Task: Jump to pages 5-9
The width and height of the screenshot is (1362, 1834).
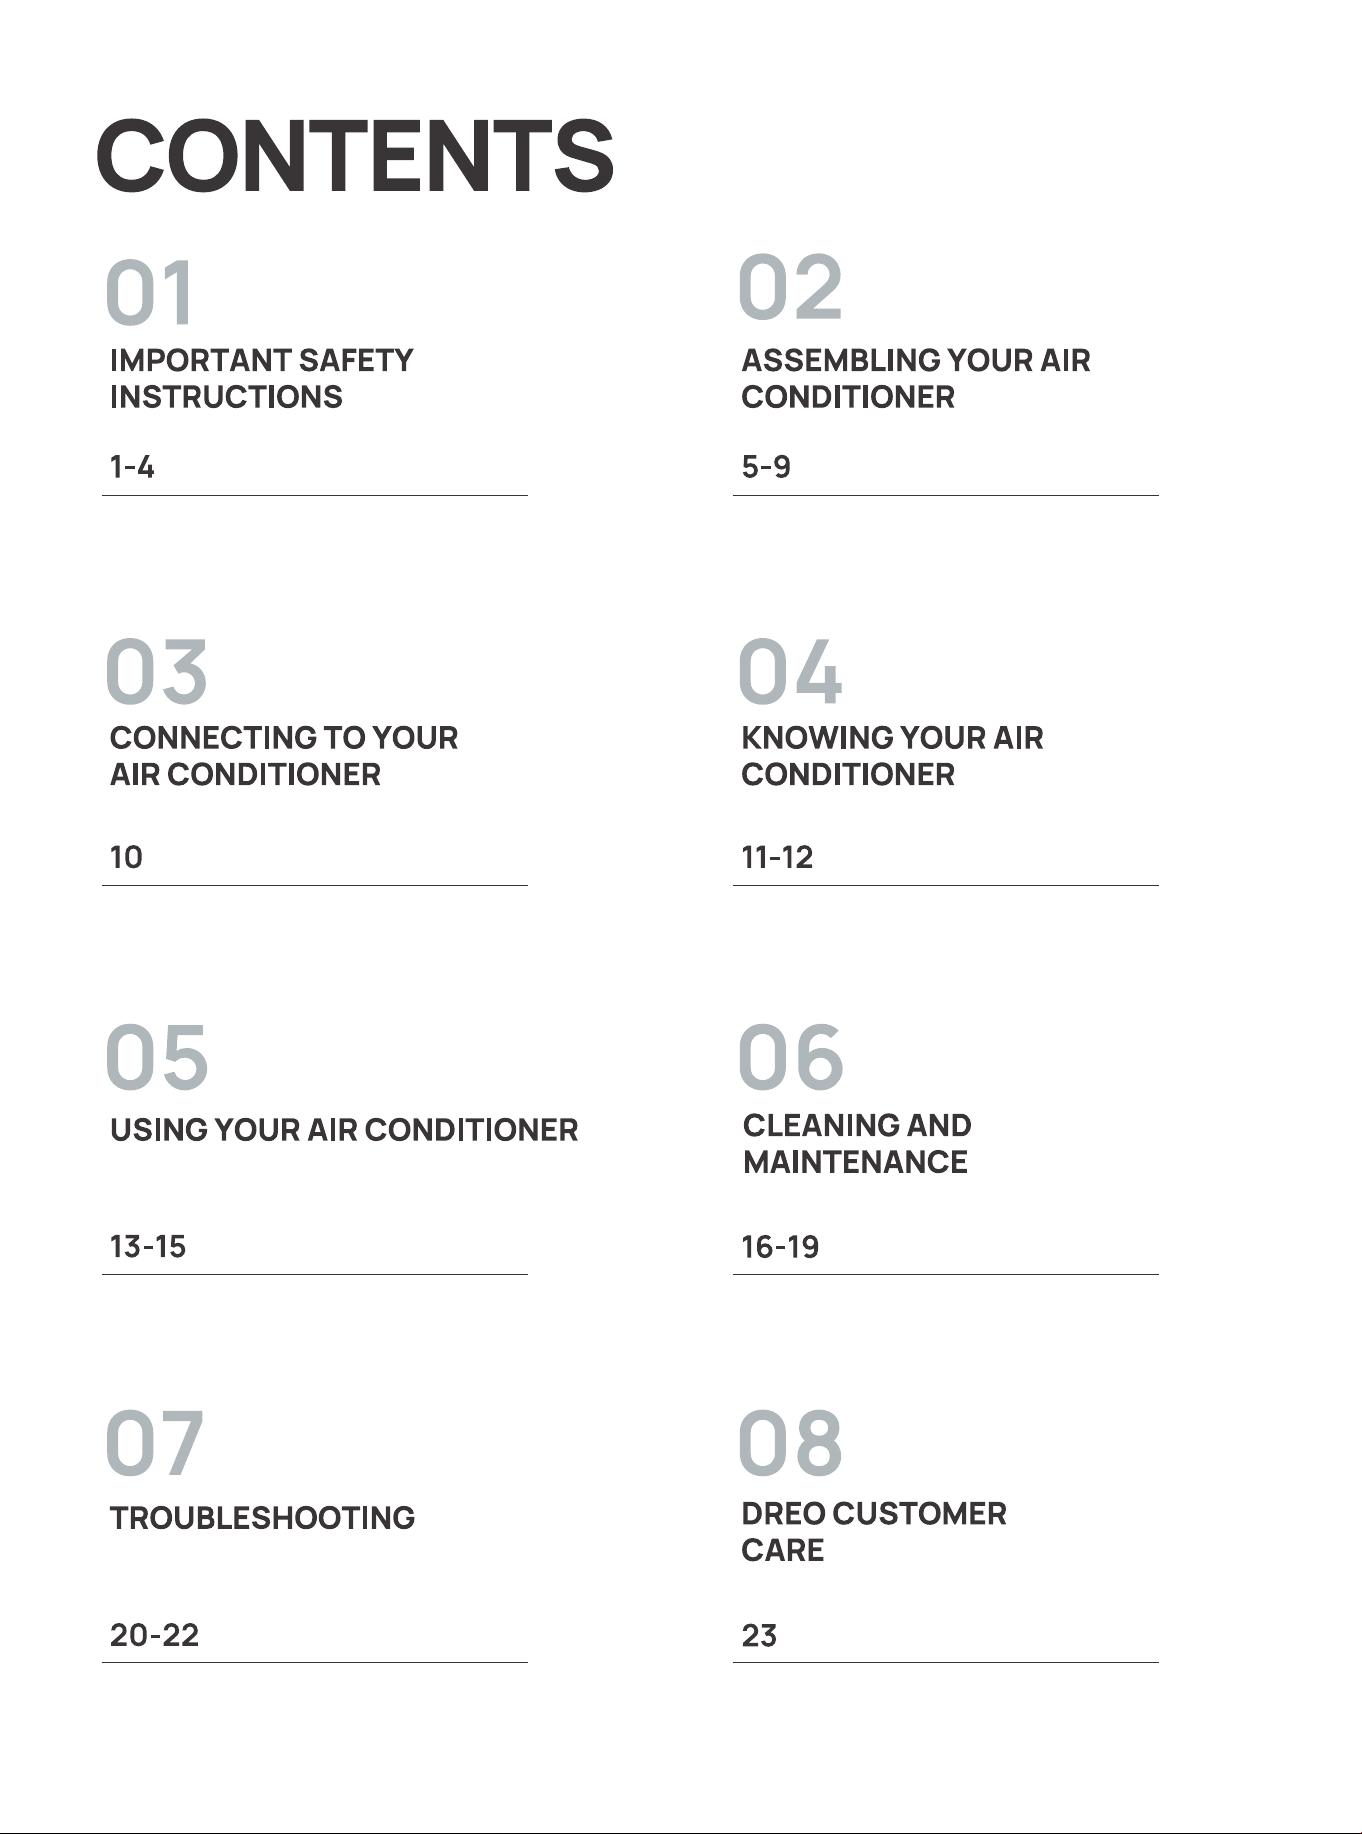Action: tap(766, 467)
